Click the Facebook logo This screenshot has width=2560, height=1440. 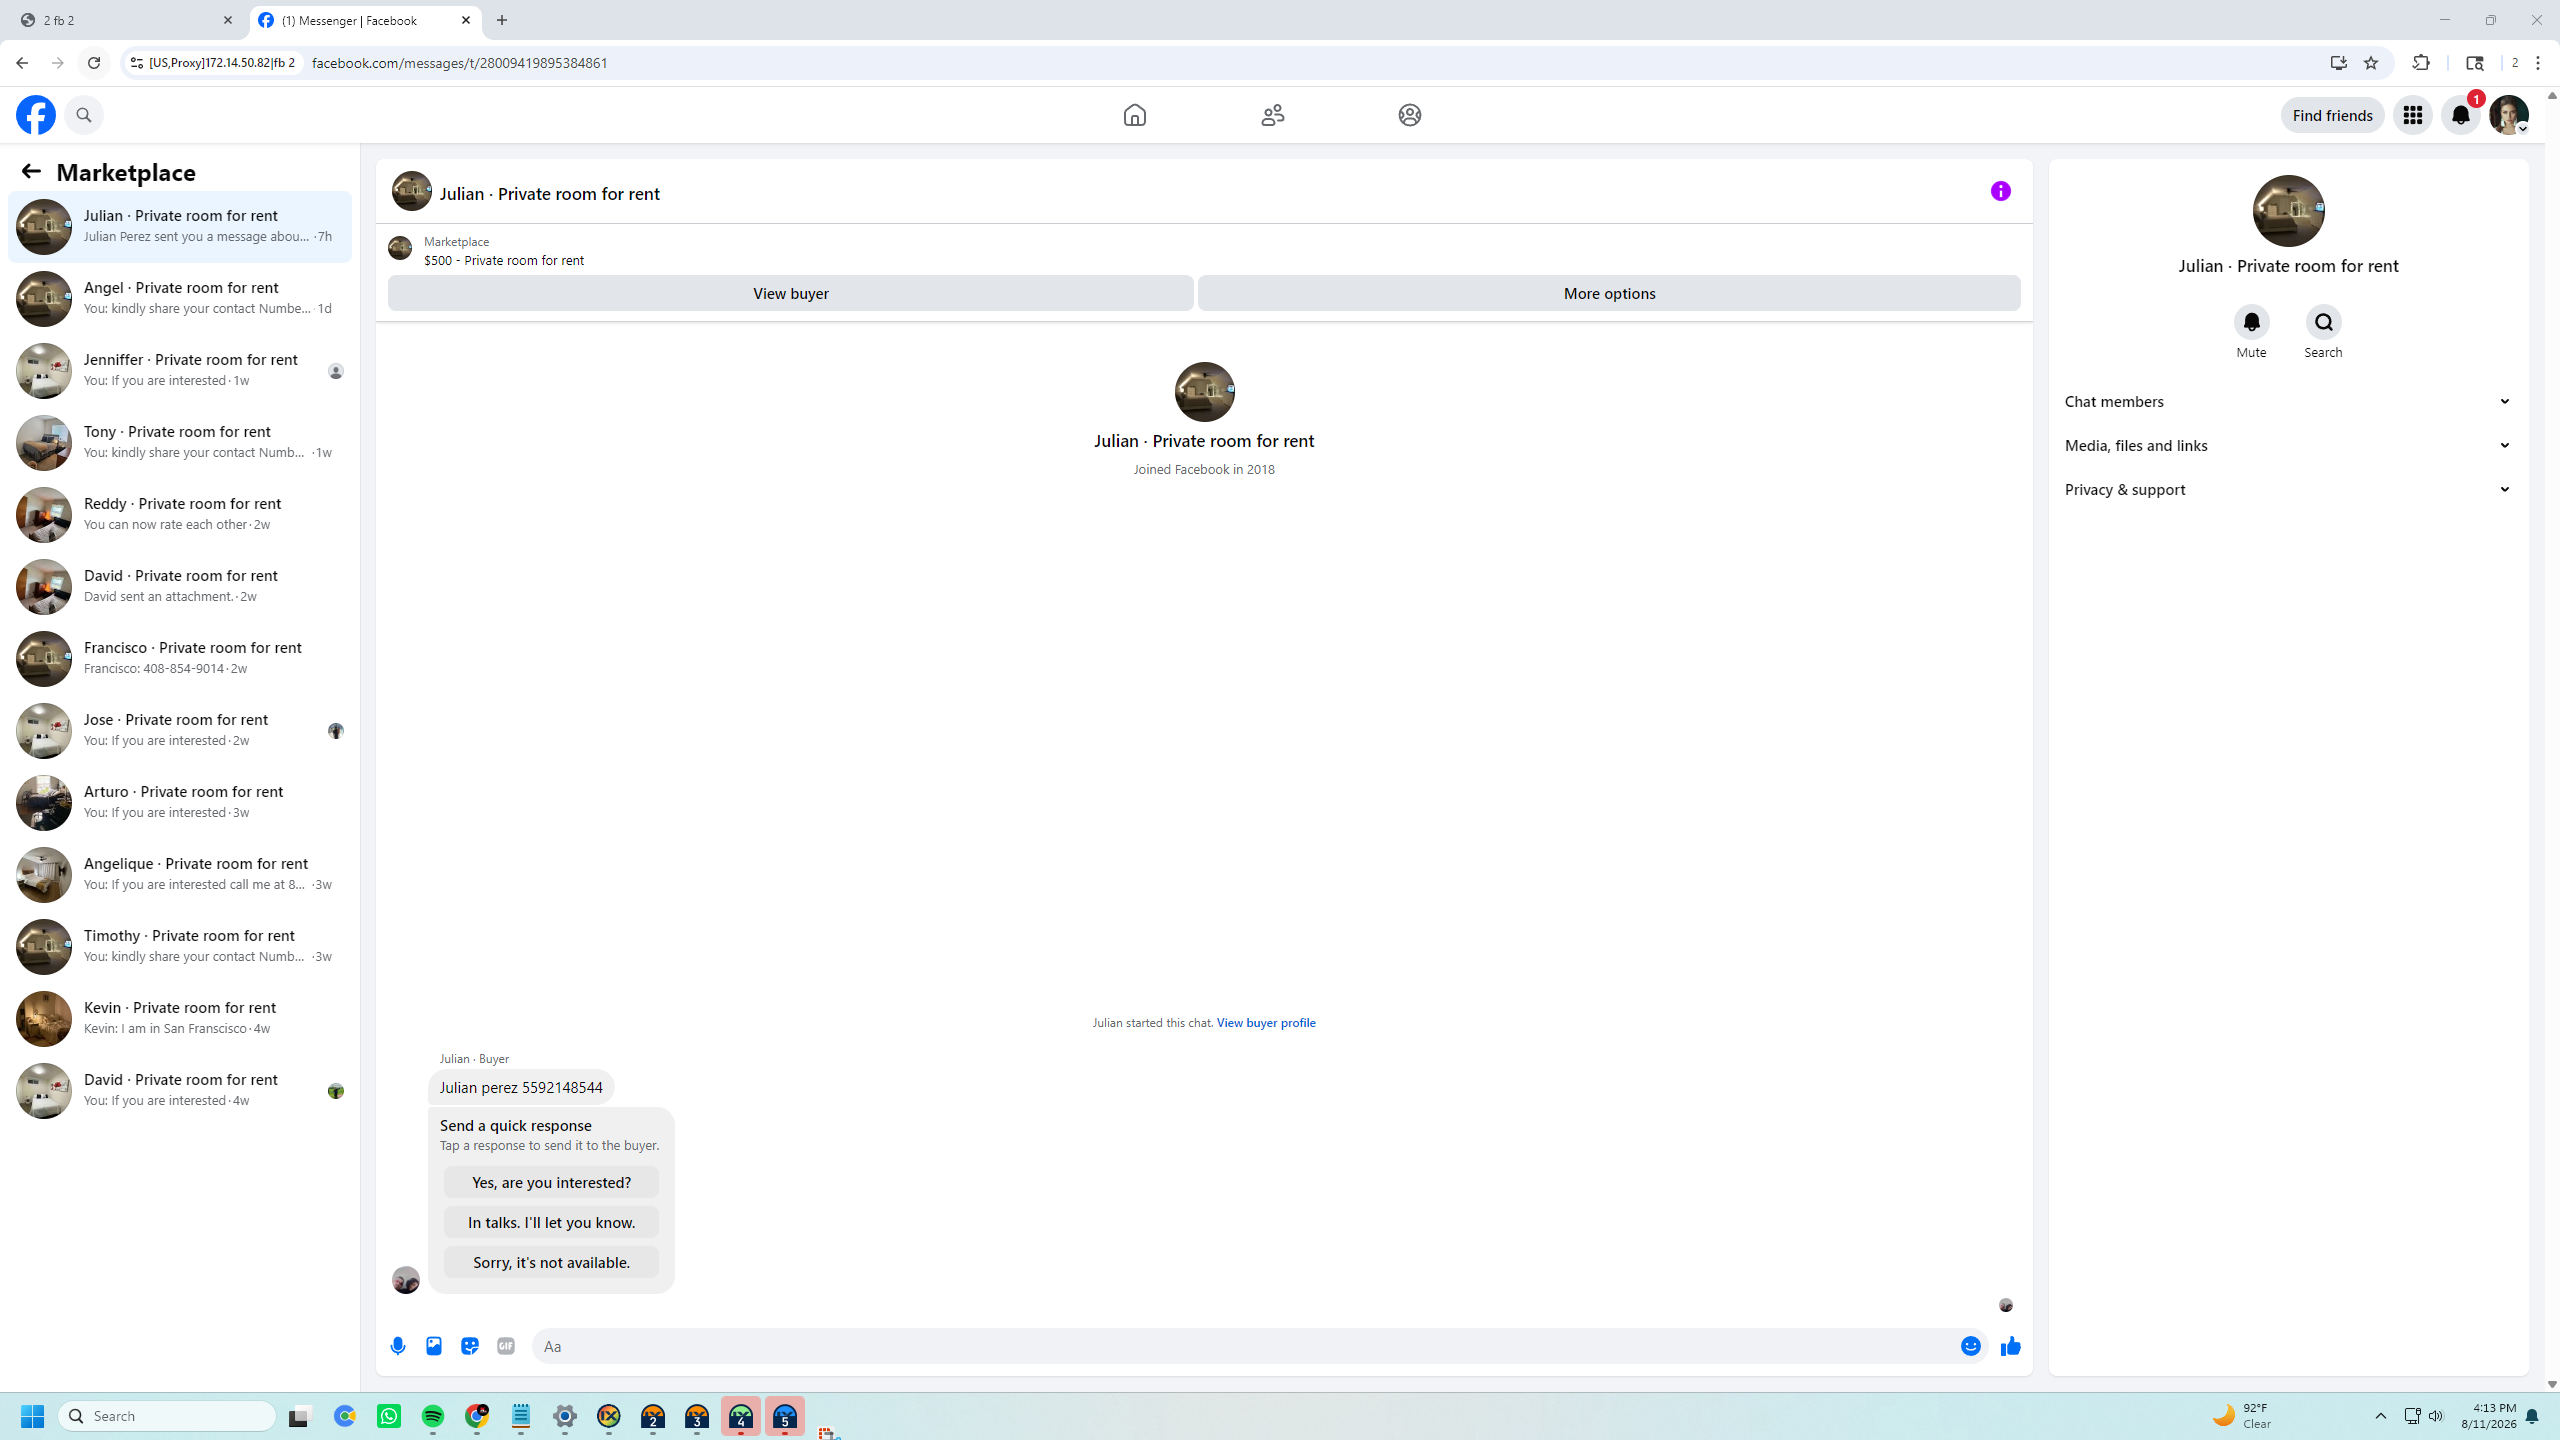(36, 115)
